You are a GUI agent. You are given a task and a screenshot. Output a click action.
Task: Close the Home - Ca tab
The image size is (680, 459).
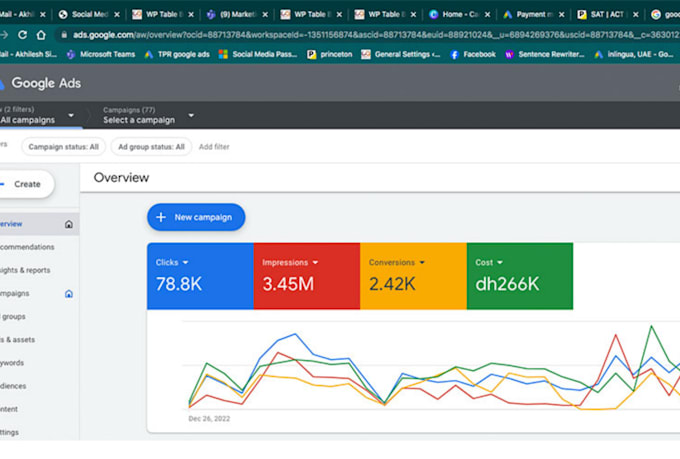pyautogui.click(x=487, y=14)
